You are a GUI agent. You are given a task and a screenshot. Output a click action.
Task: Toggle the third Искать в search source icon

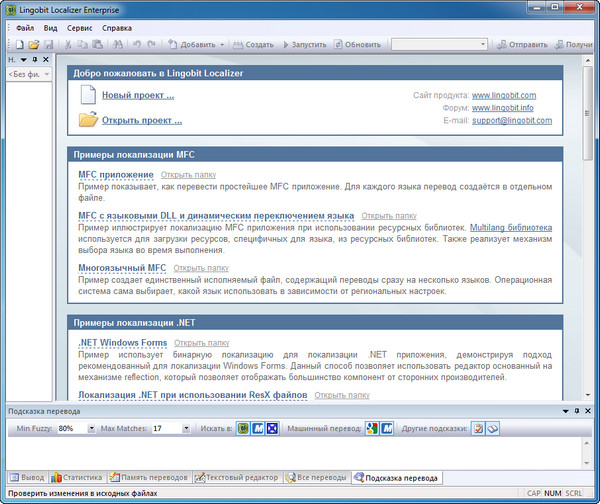coord(272,429)
